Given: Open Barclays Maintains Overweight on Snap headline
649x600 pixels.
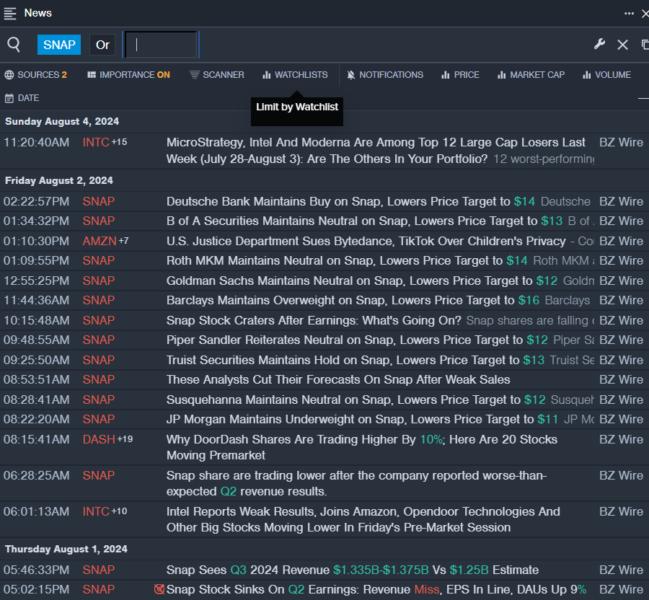Looking at the screenshot, I should [353, 300].
